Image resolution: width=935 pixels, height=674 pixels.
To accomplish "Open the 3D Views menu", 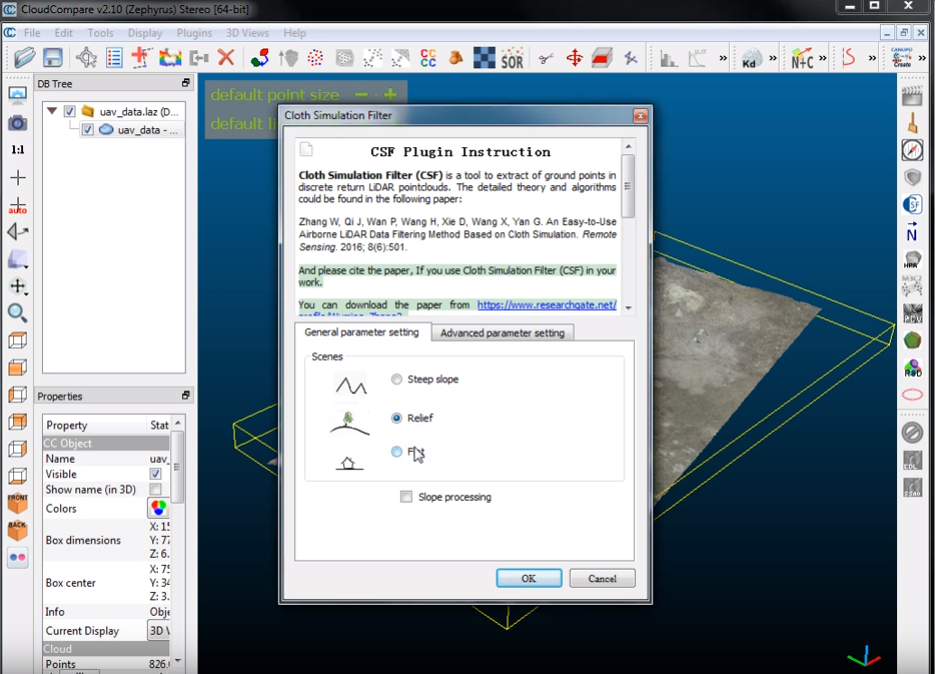I will (x=247, y=33).
